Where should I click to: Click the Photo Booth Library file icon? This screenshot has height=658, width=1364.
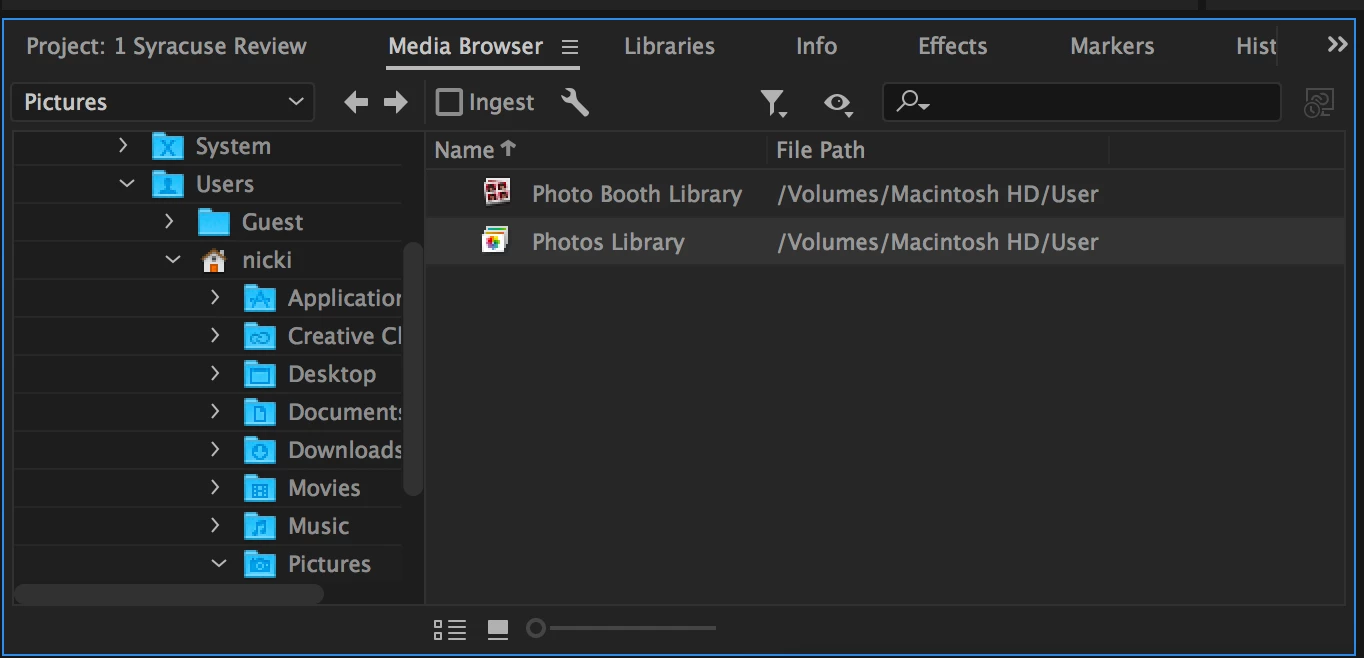(497, 191)
